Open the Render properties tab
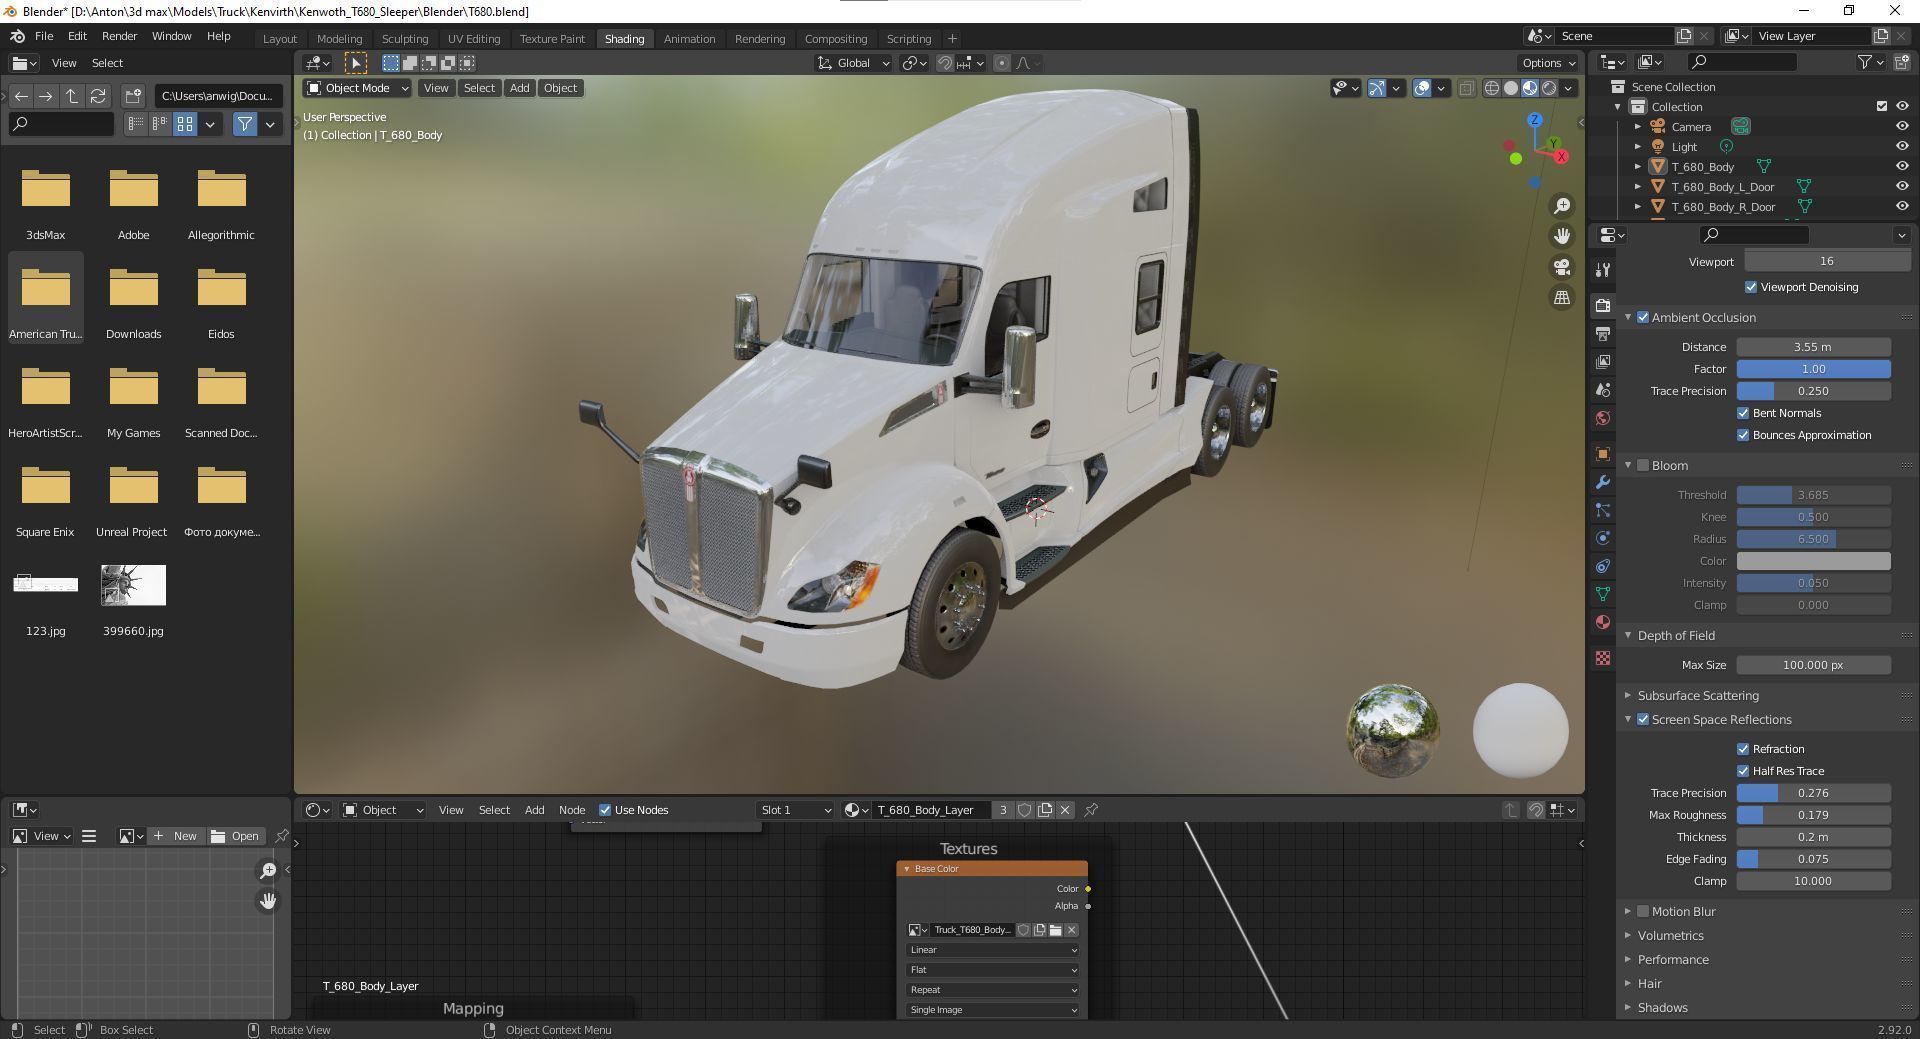Viewport: 1920px width, 1039px height. click(x=1603, y=305)
